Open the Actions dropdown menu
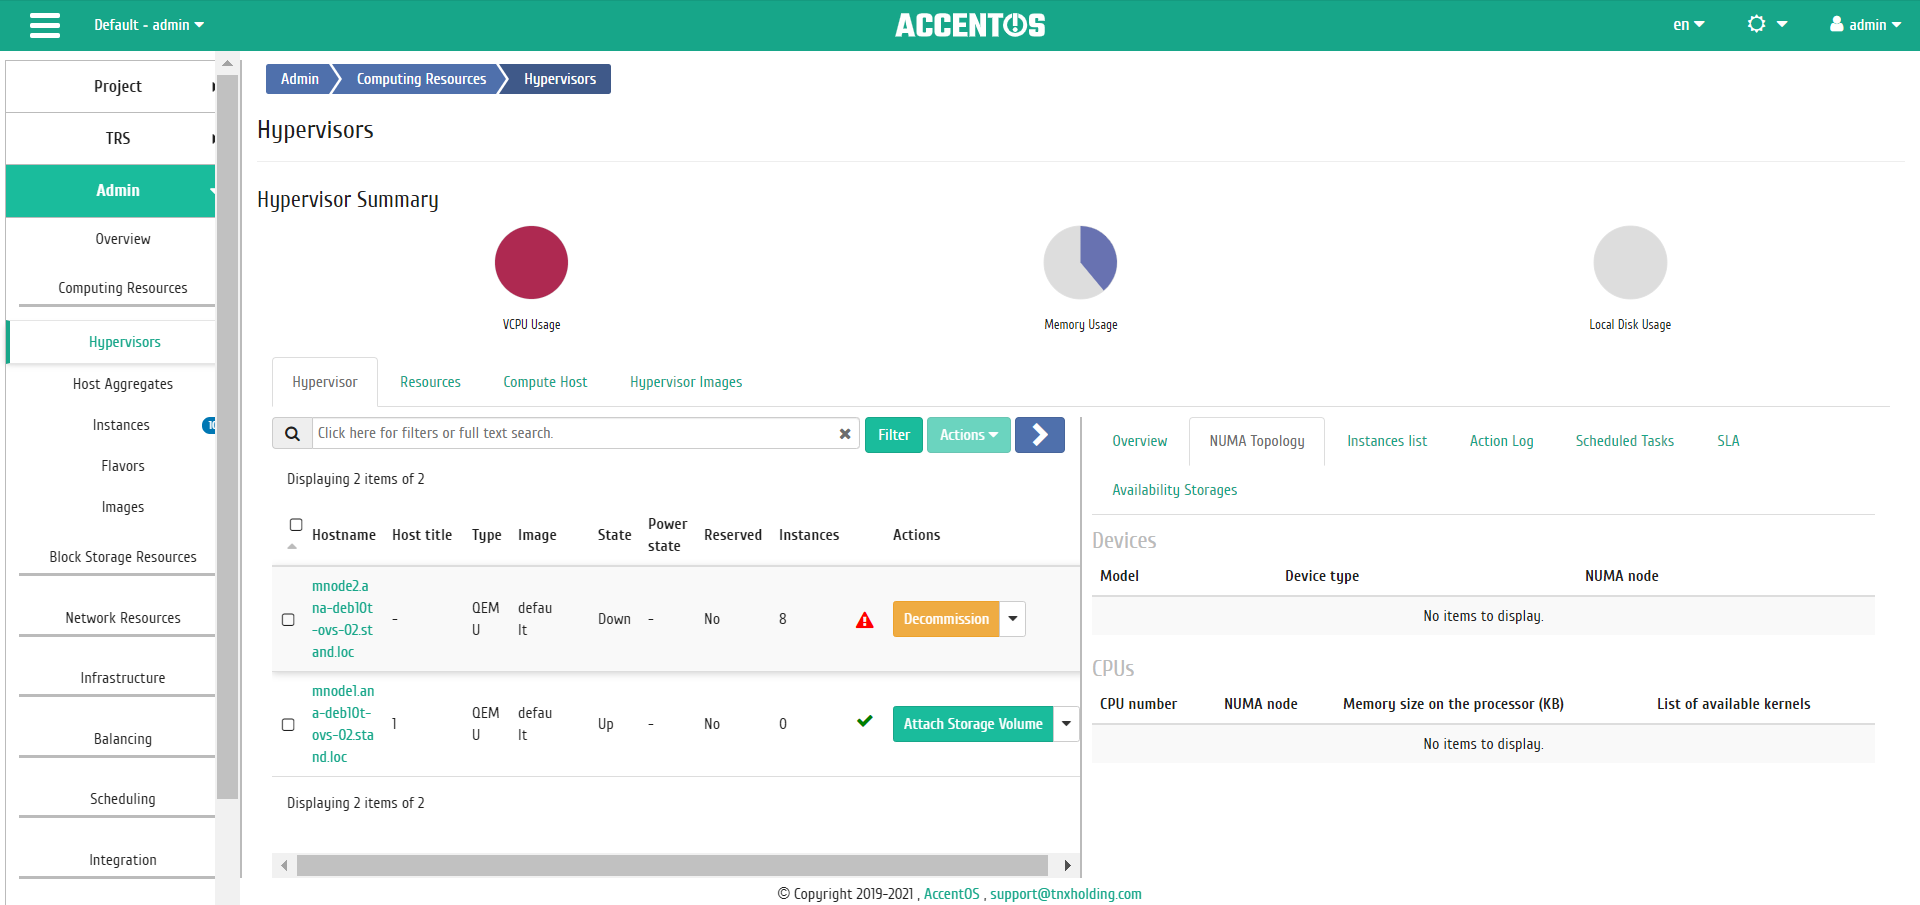 (969, 435)
